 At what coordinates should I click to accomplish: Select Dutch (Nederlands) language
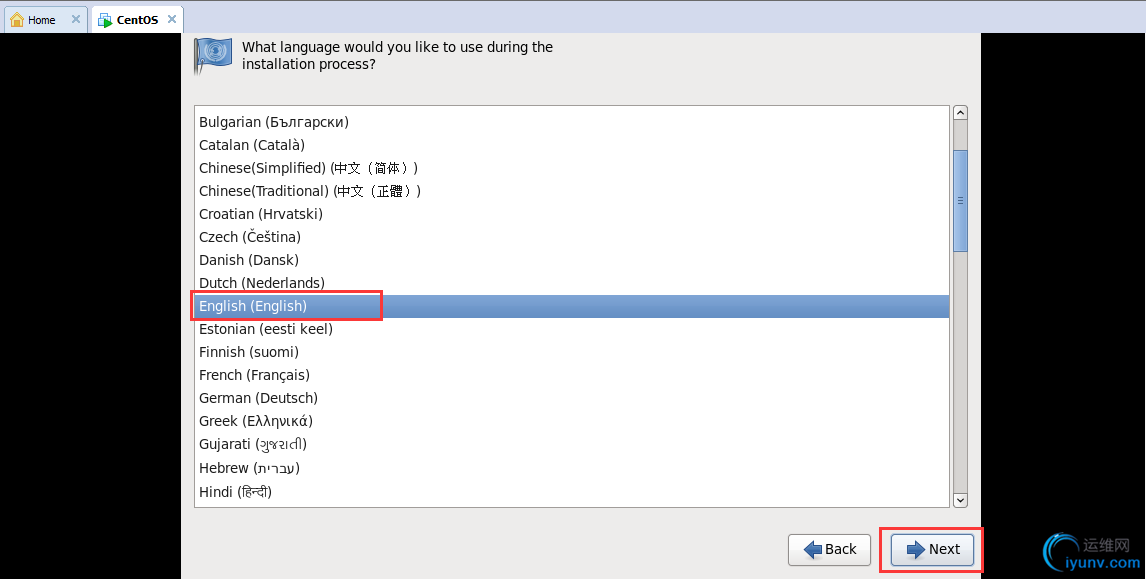pos(261,283)
